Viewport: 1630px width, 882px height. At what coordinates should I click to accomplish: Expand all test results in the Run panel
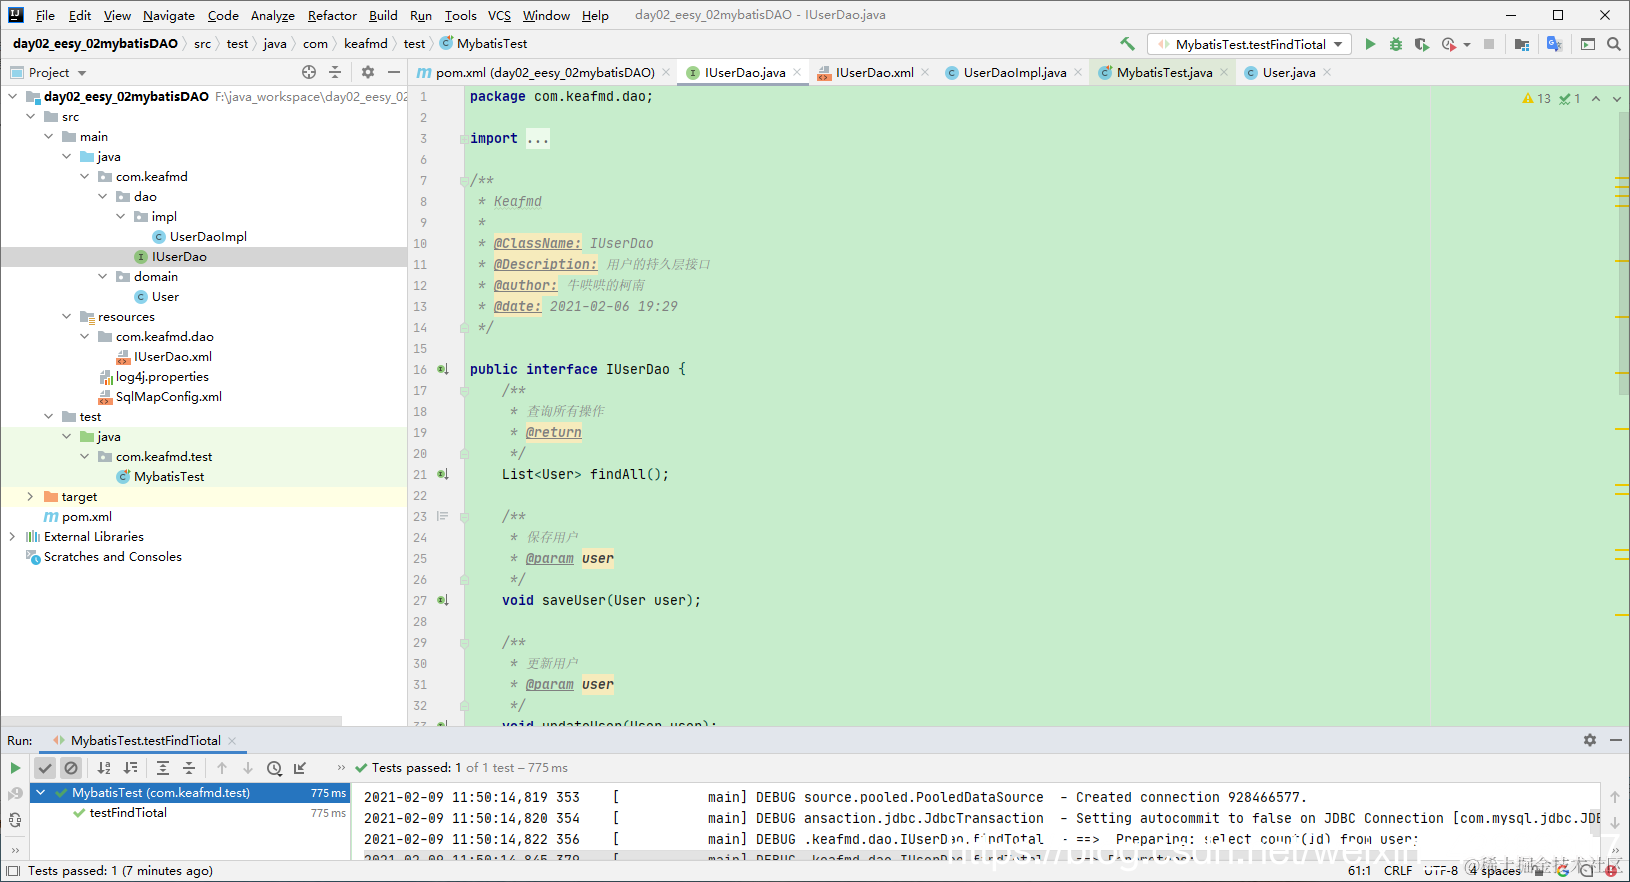pos(163,768)
